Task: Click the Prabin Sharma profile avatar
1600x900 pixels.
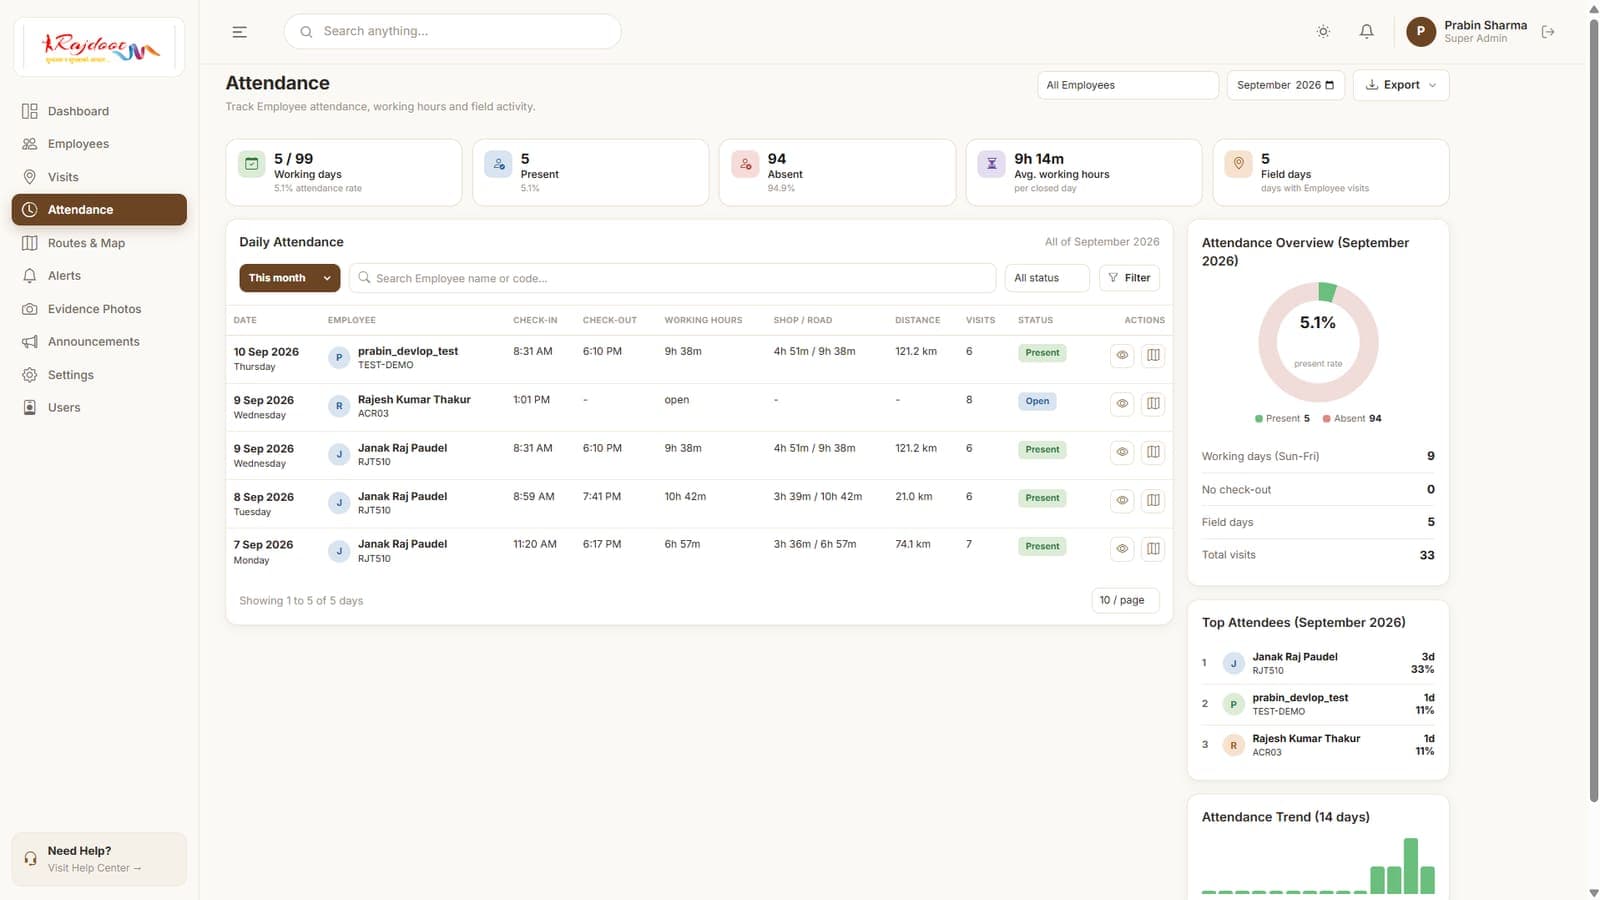Action: (x=1420, y=32)
